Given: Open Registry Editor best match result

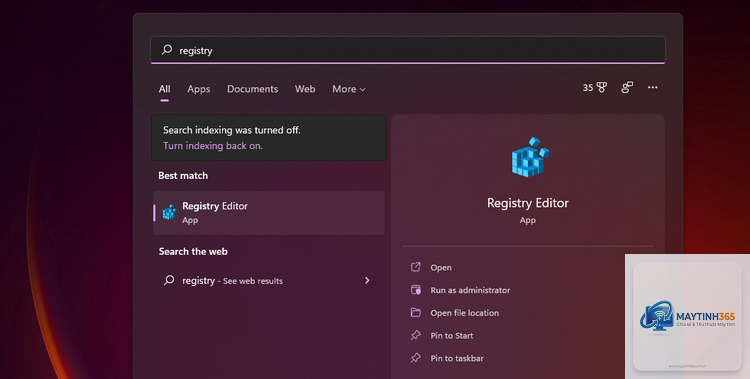Looking at the screenshot, I should tap(269, 213).
